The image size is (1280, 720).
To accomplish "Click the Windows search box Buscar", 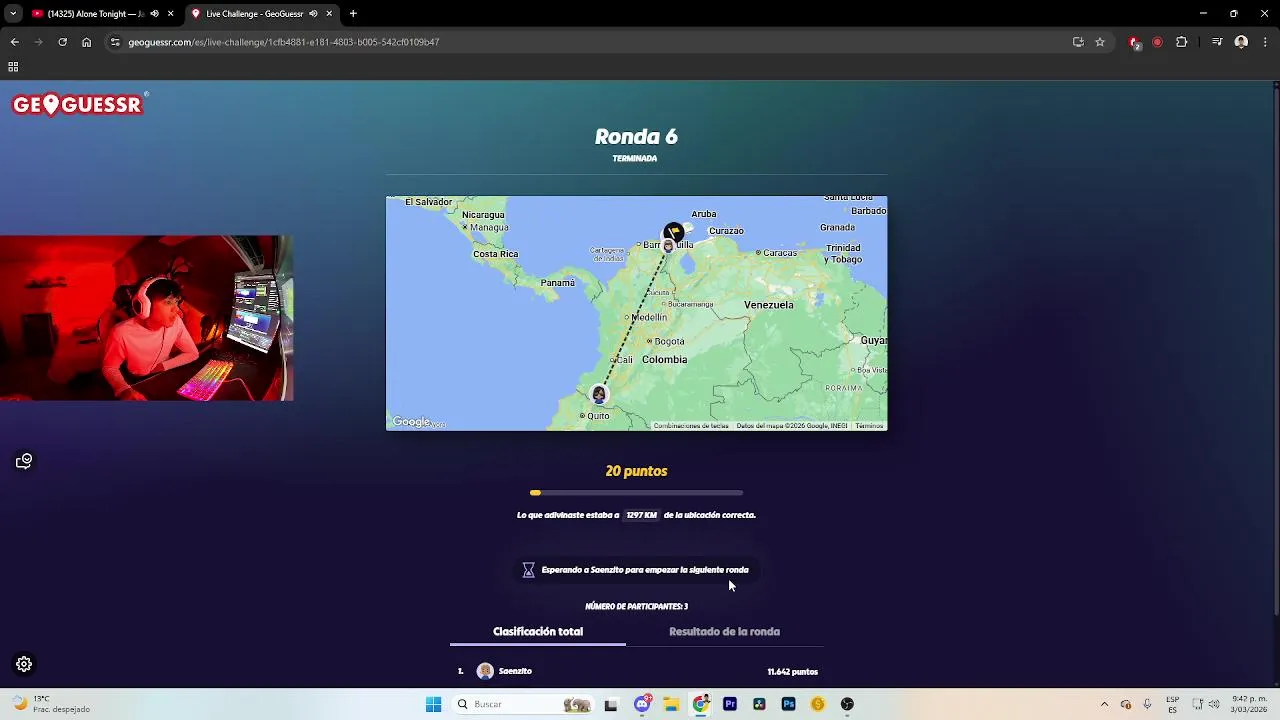I will tap(522, 704).
